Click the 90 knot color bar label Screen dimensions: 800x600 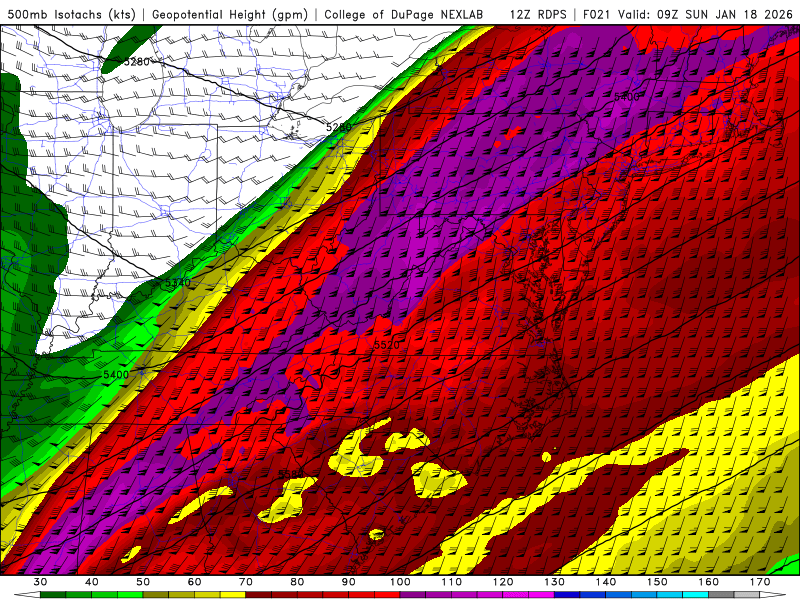coord(348,582)
